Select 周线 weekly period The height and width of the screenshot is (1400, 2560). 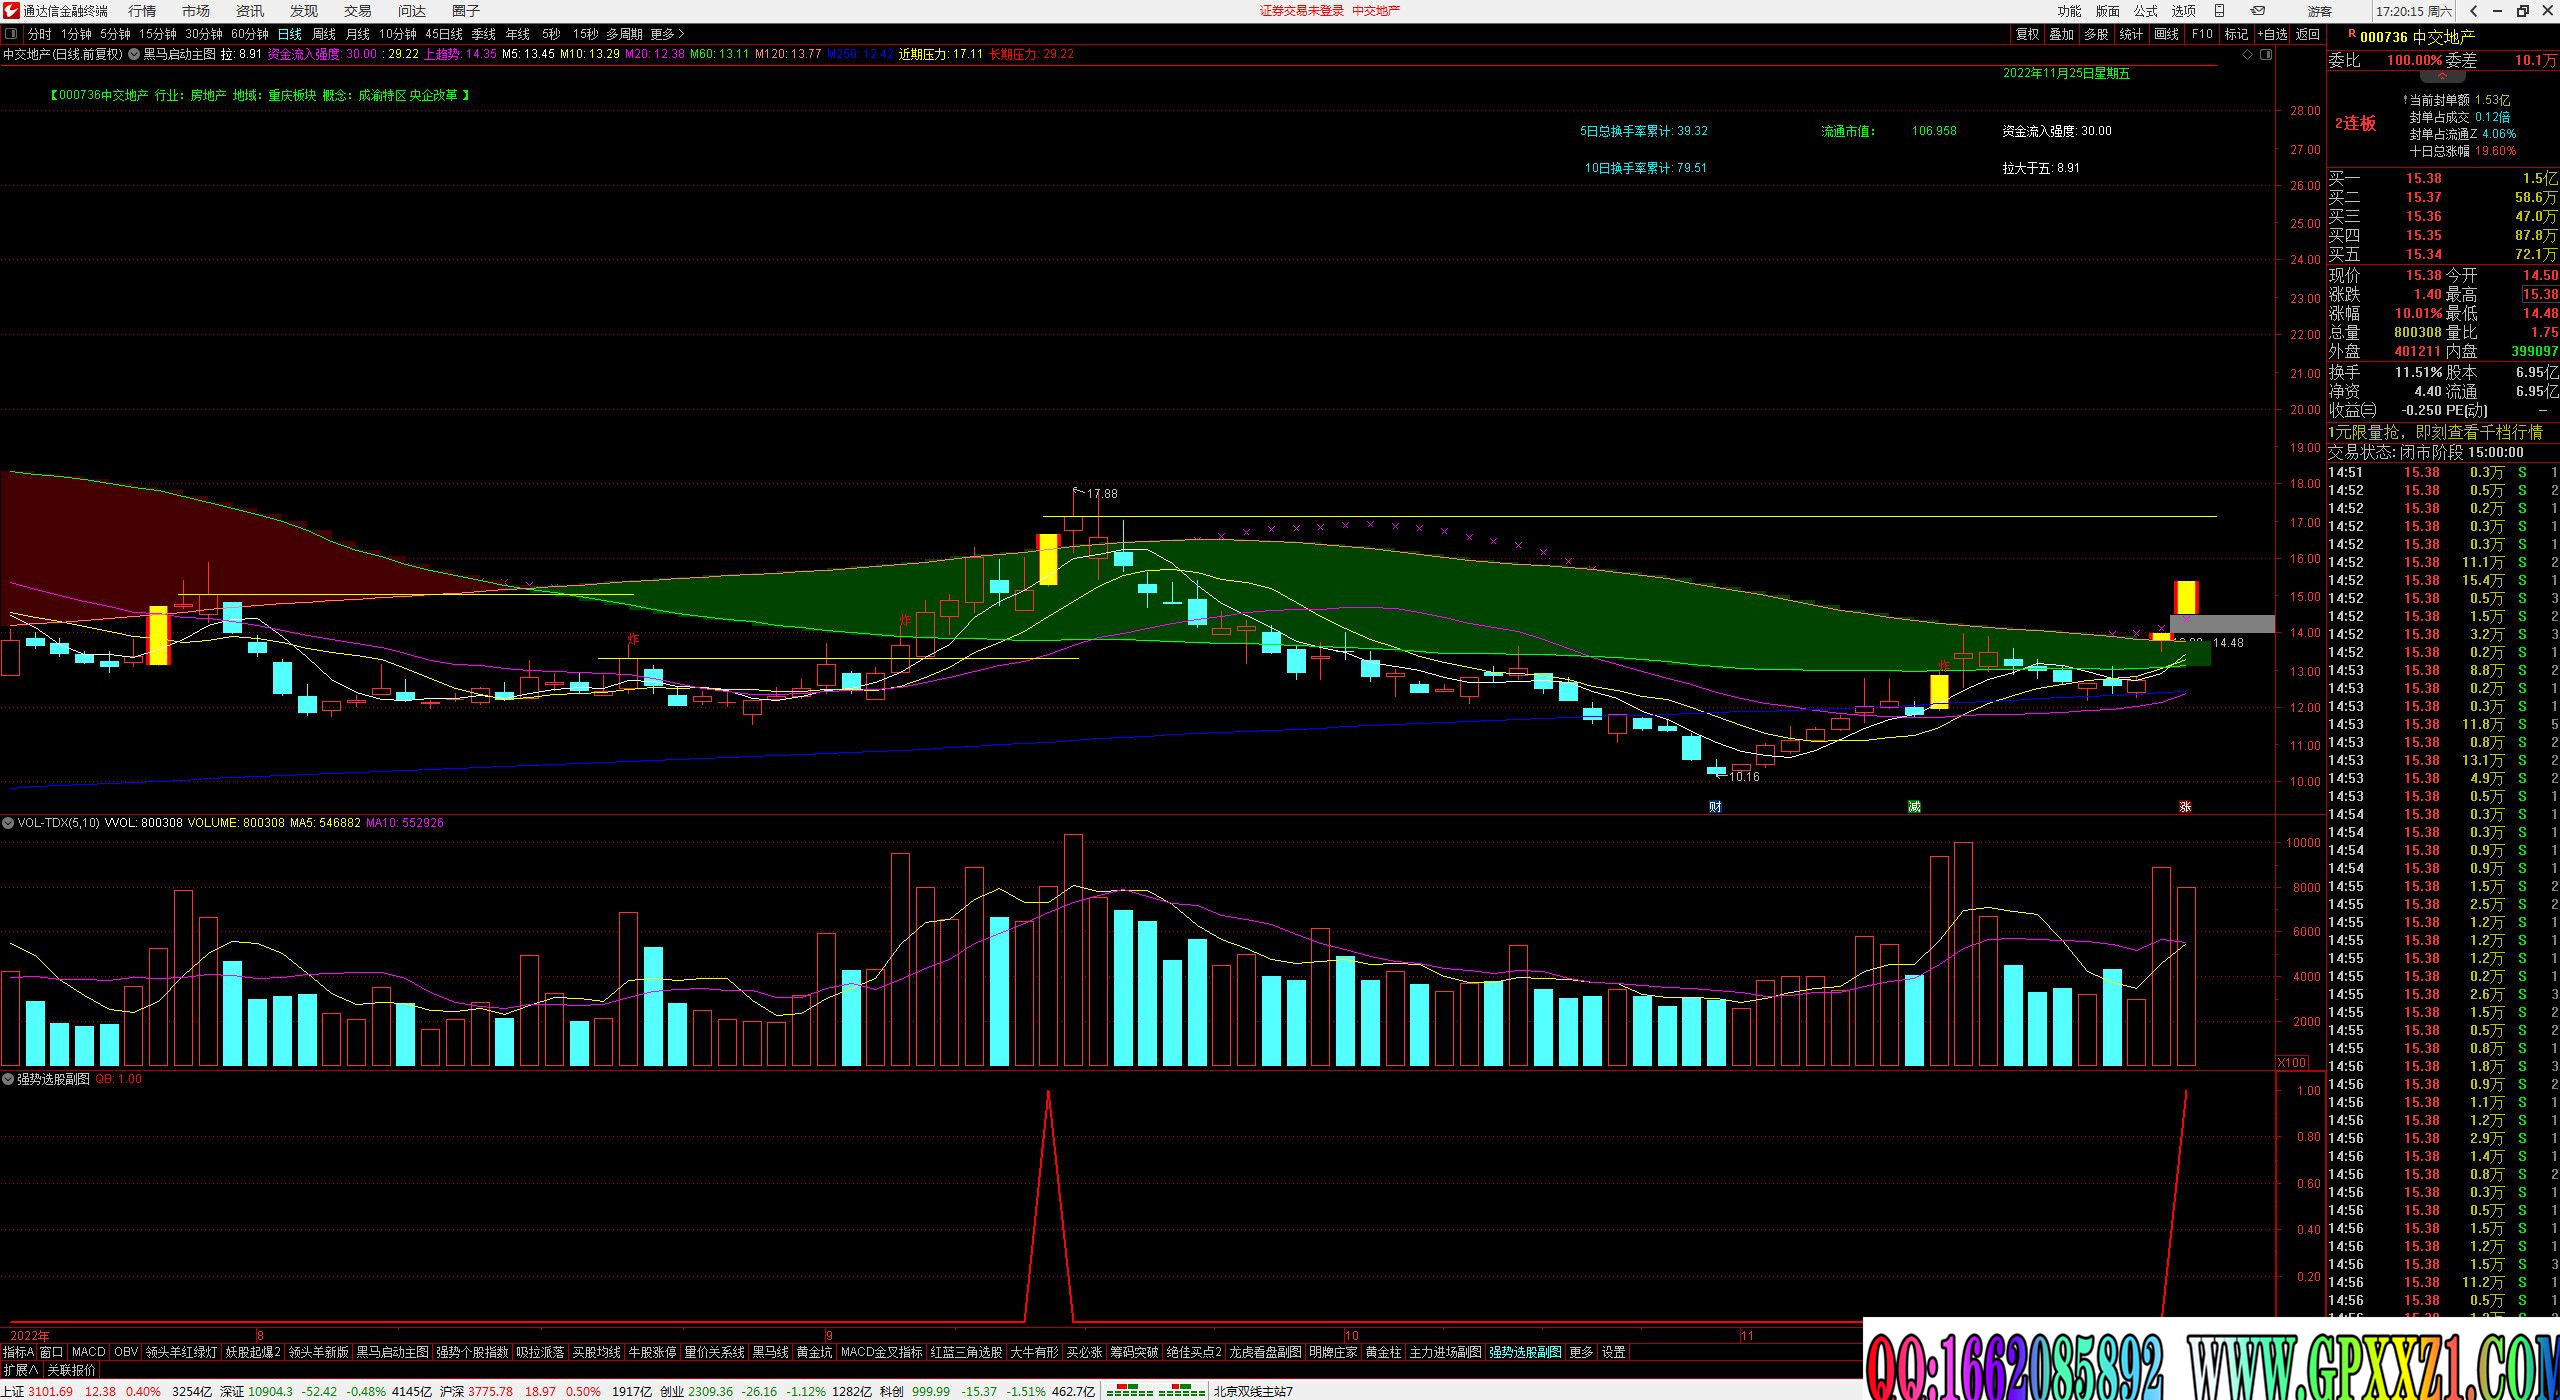pyautogui.click(x=324, y=34)
